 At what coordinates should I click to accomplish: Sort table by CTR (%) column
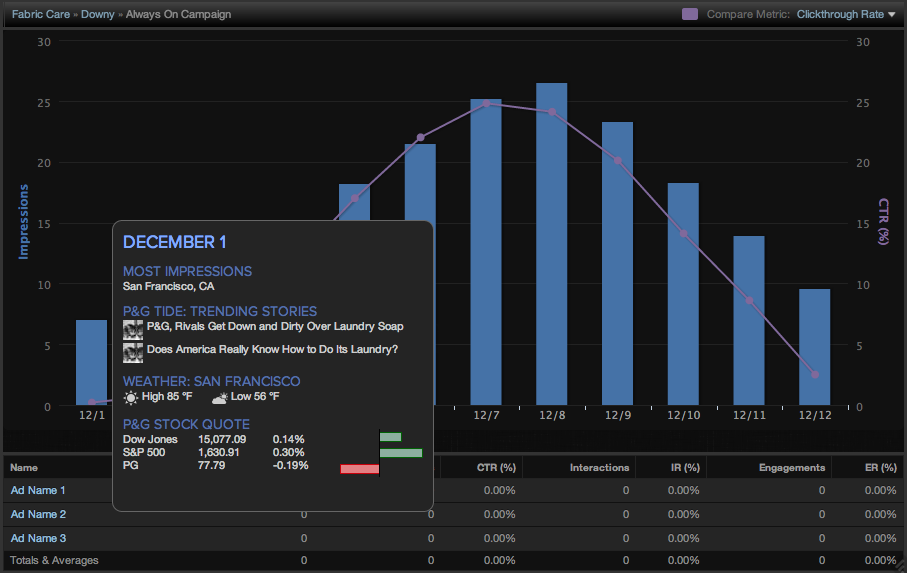(496, 467)
